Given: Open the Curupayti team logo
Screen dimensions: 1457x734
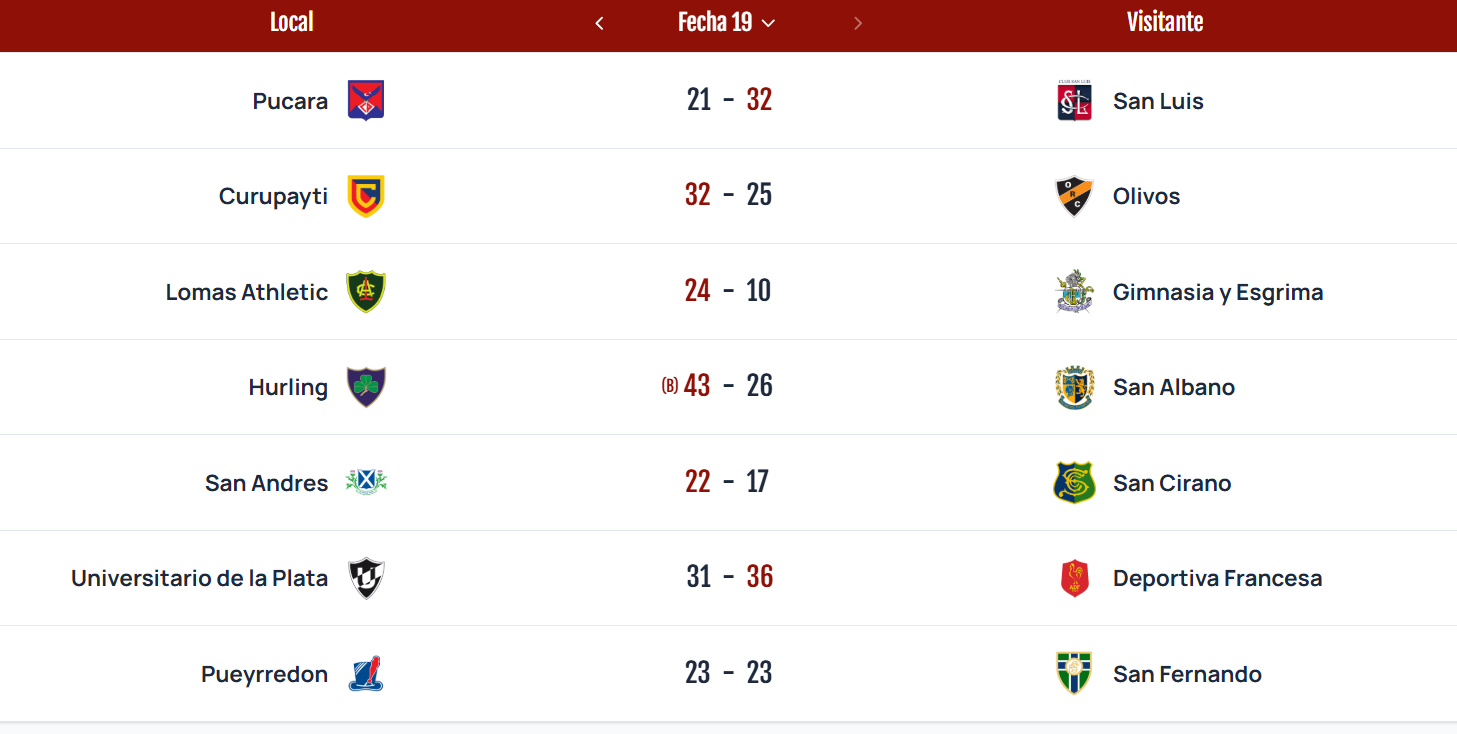Looking at the screenshot, I should [366, 196].
